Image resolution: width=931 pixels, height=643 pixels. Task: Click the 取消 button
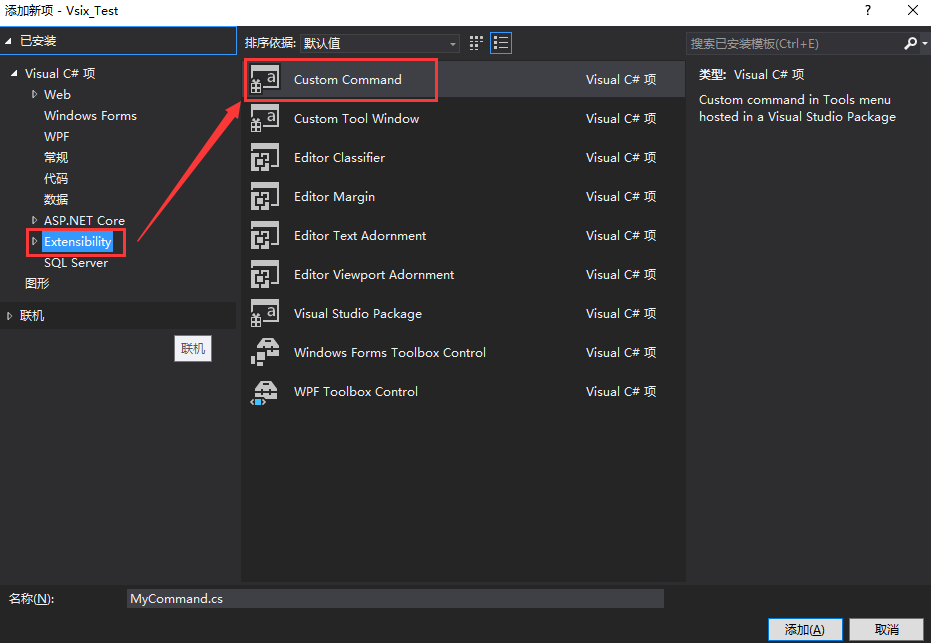click(x=886, y=629)
